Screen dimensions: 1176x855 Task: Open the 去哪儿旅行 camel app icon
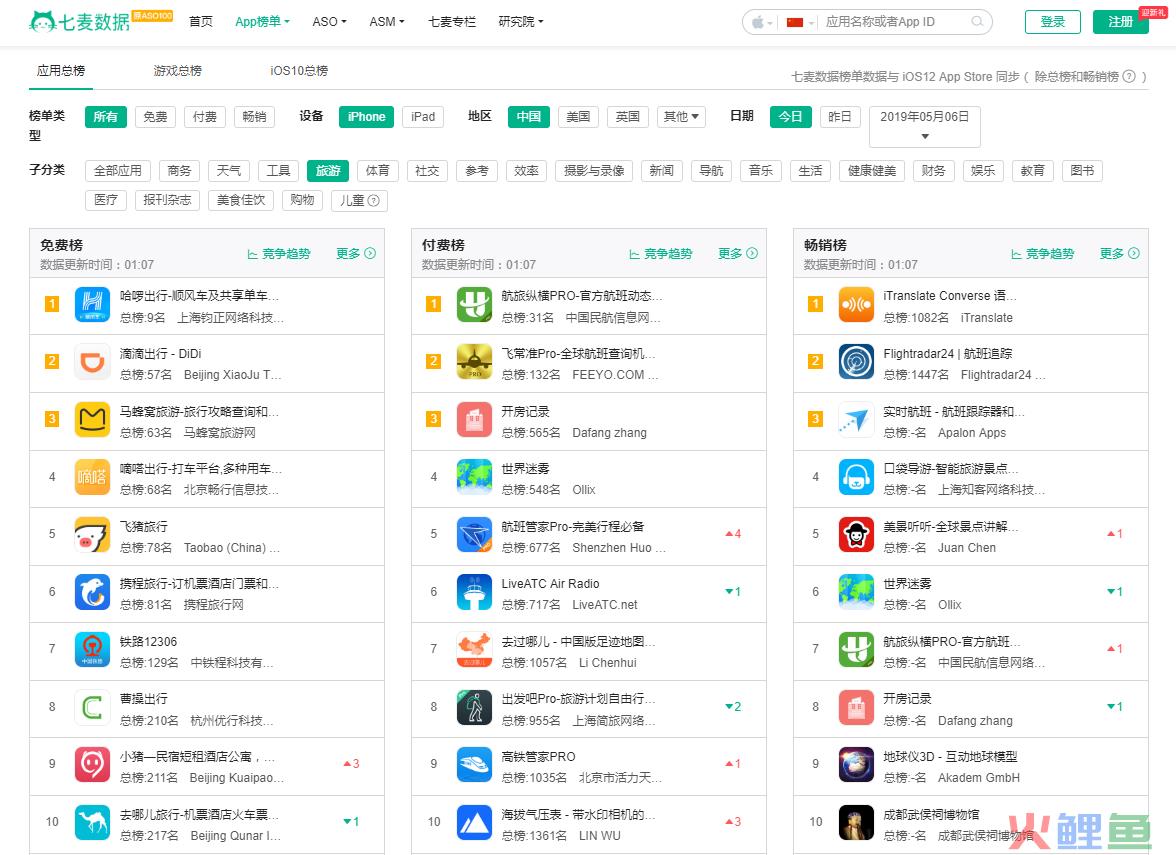pos(92,823)
